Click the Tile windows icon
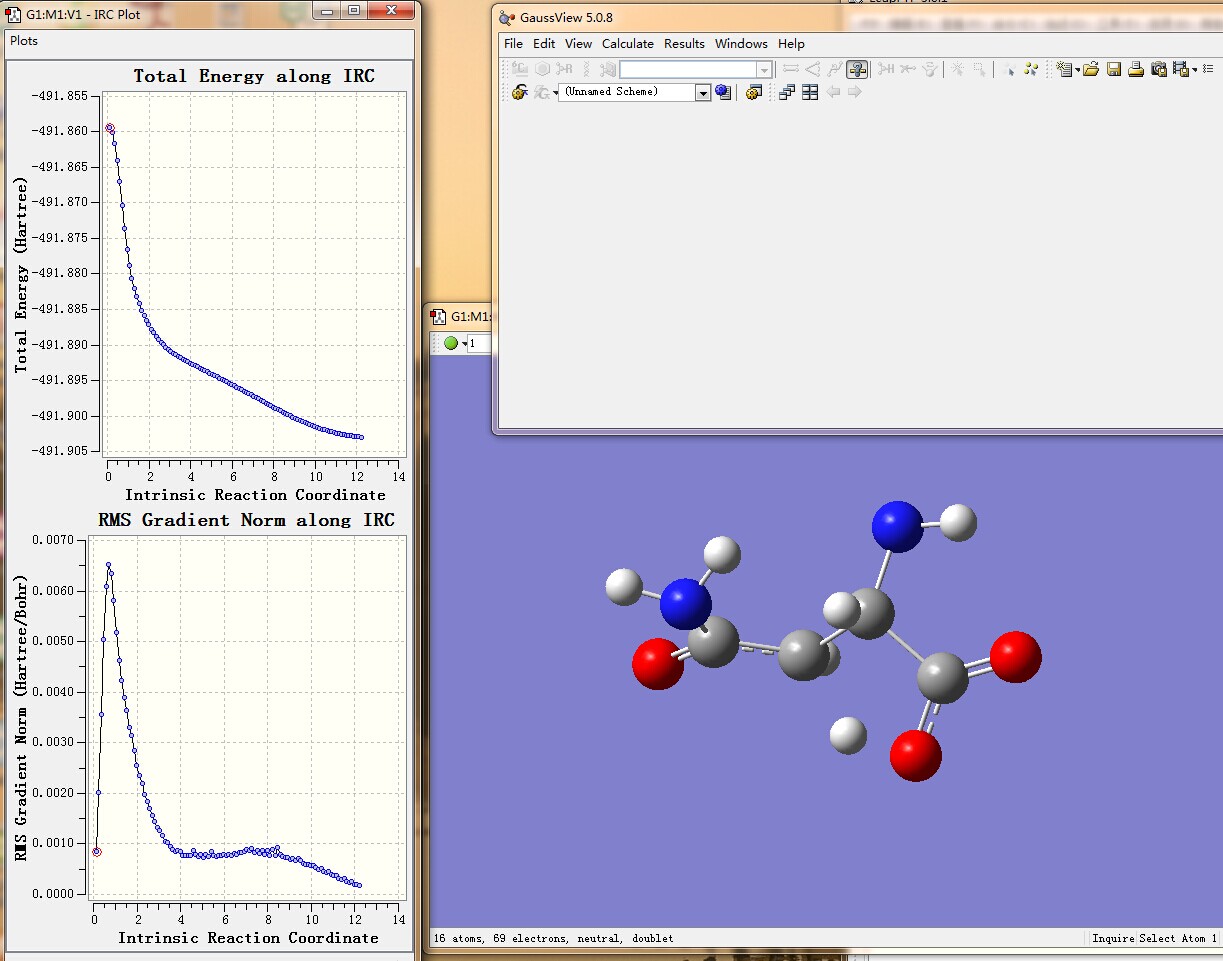This screenshot has width=1223, height=961. (810, 92)
